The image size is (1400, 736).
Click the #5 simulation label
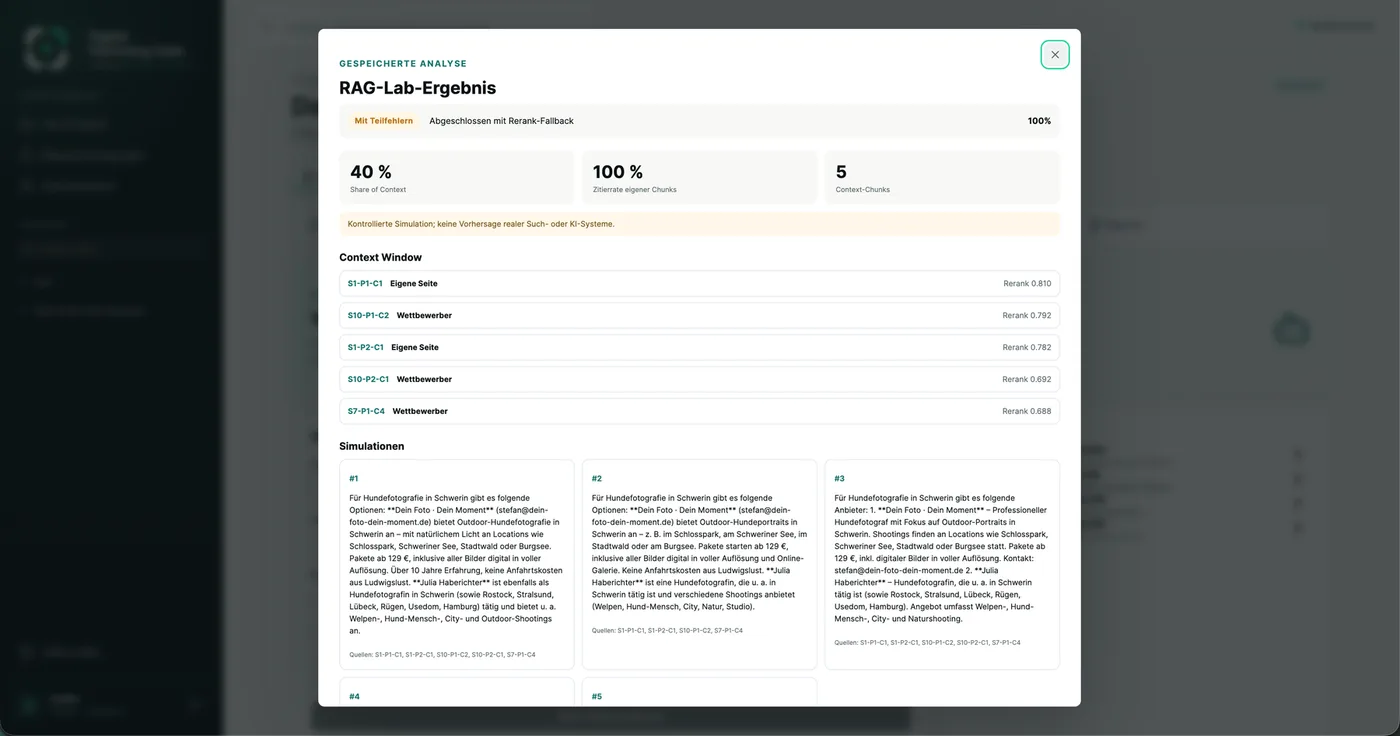click(x=597, y=696)
